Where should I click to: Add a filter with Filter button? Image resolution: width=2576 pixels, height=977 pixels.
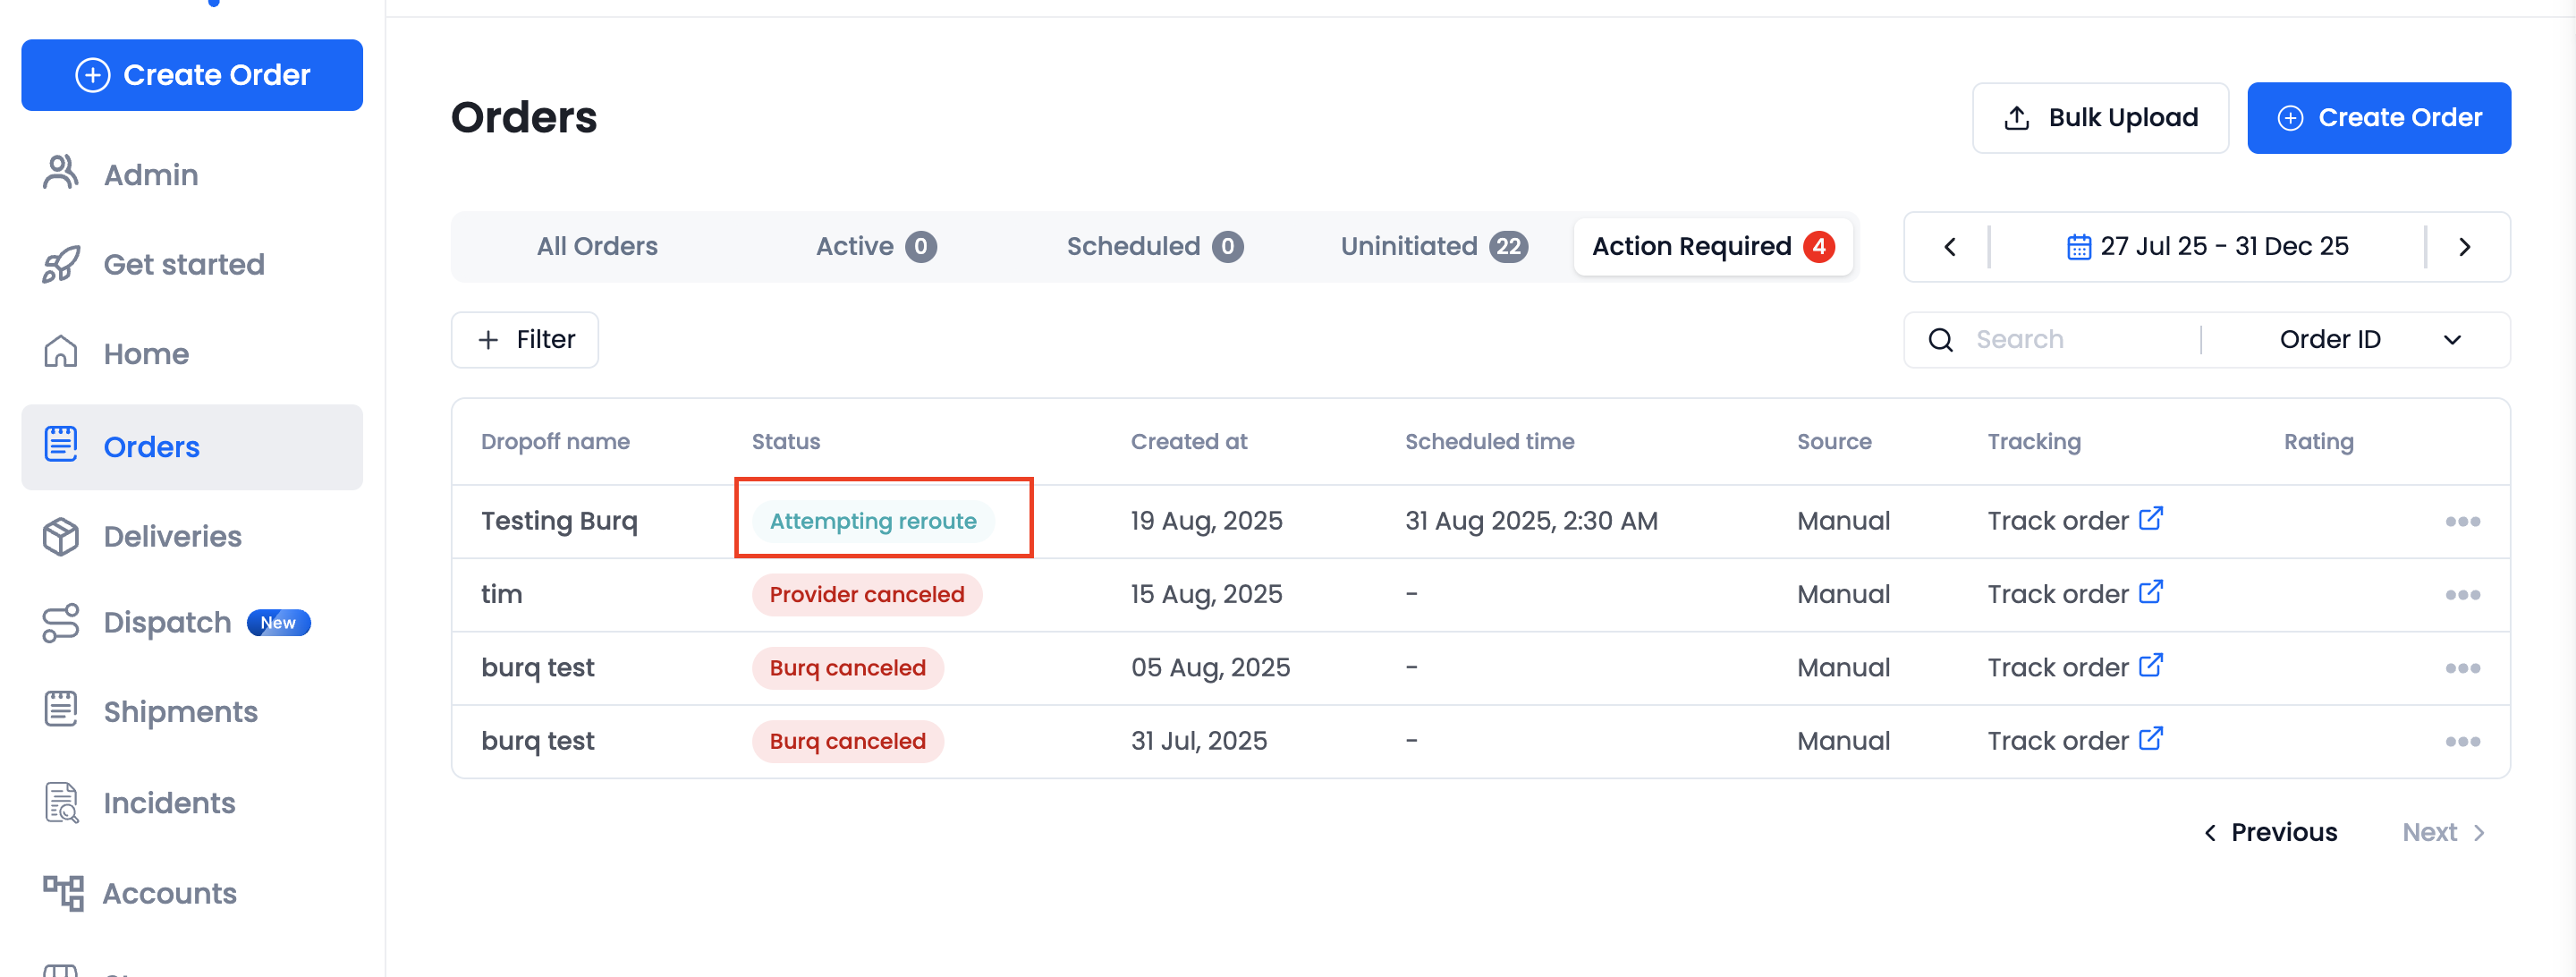coord(525,340)
